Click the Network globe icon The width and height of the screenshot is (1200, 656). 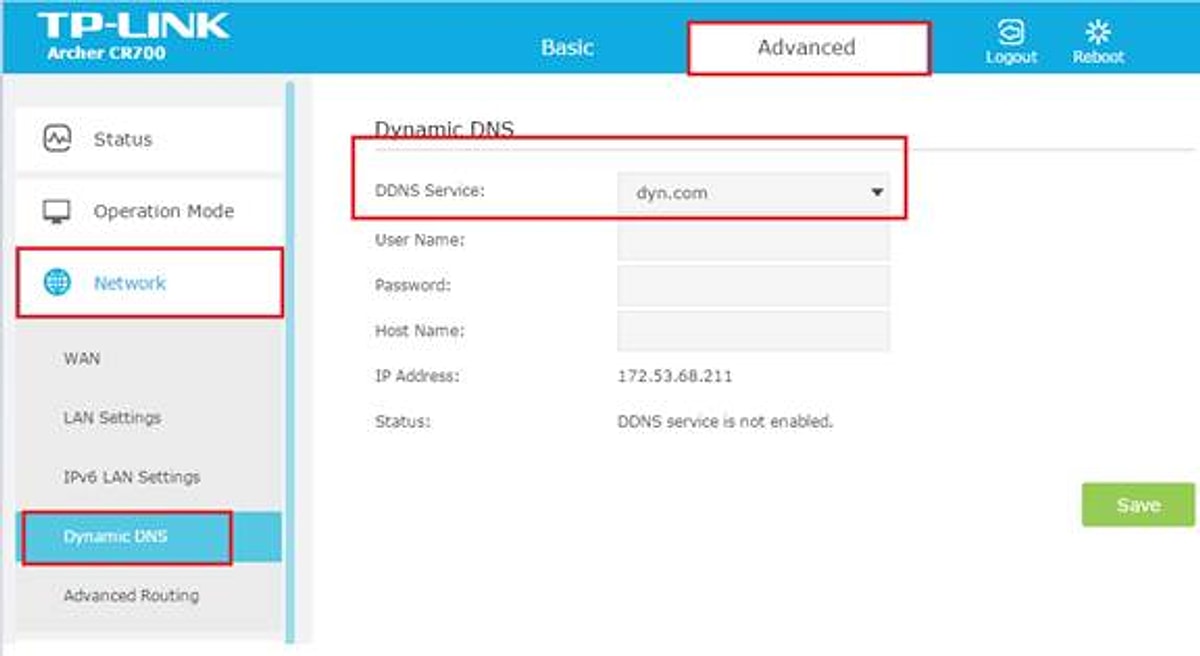pos(57,283)
